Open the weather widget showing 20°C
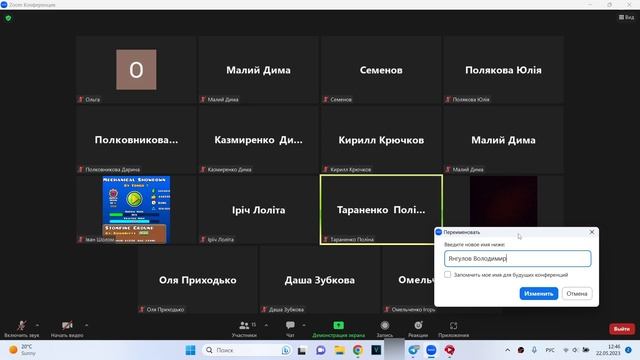The image size is (640, 360). click(22, 350)
